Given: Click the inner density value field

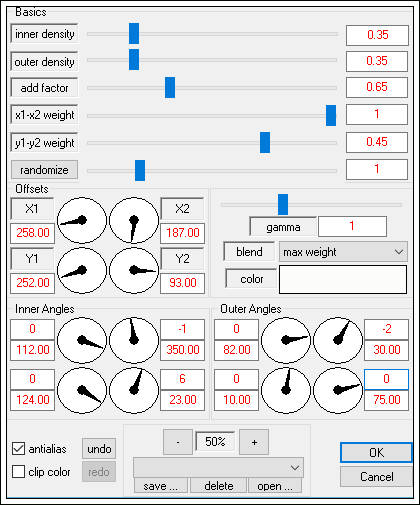Looking at the screenshot, I should click(377, 35).
